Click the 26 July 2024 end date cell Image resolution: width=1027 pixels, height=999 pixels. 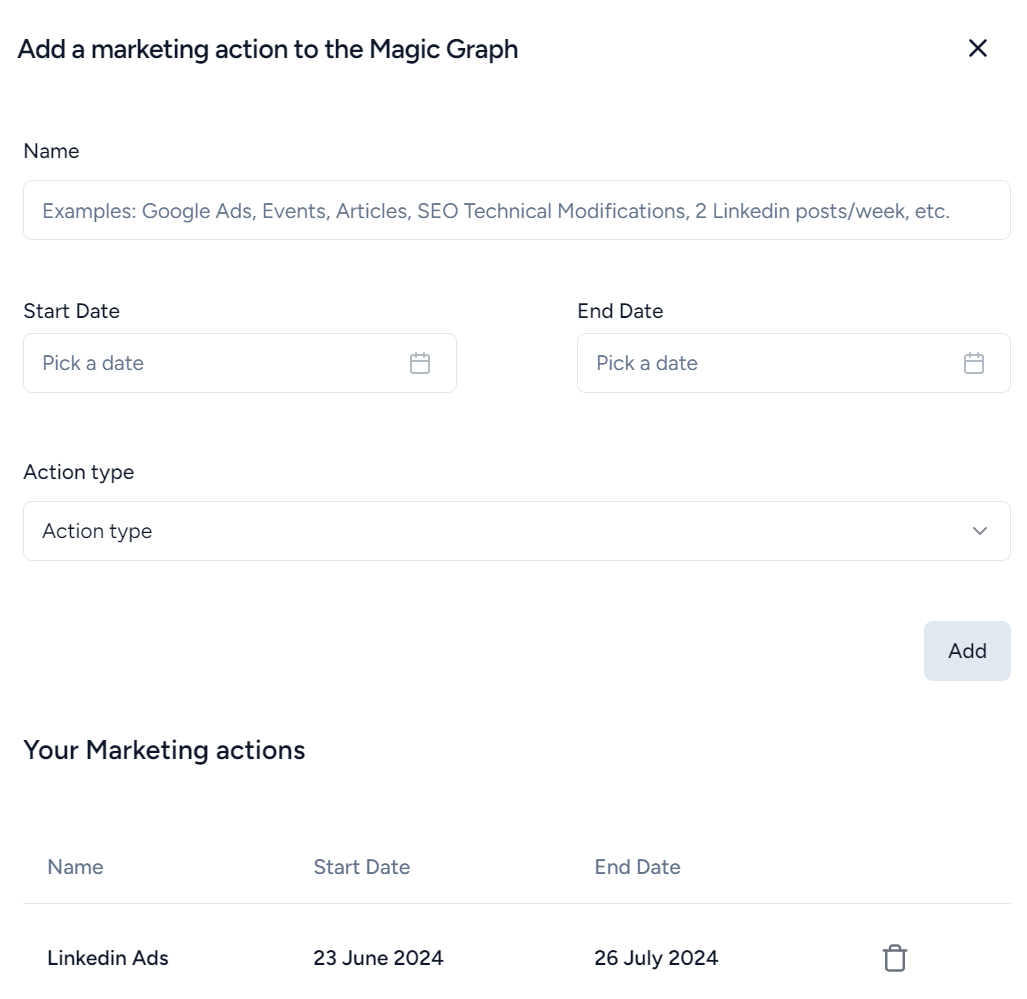click(x=656, y=958)
